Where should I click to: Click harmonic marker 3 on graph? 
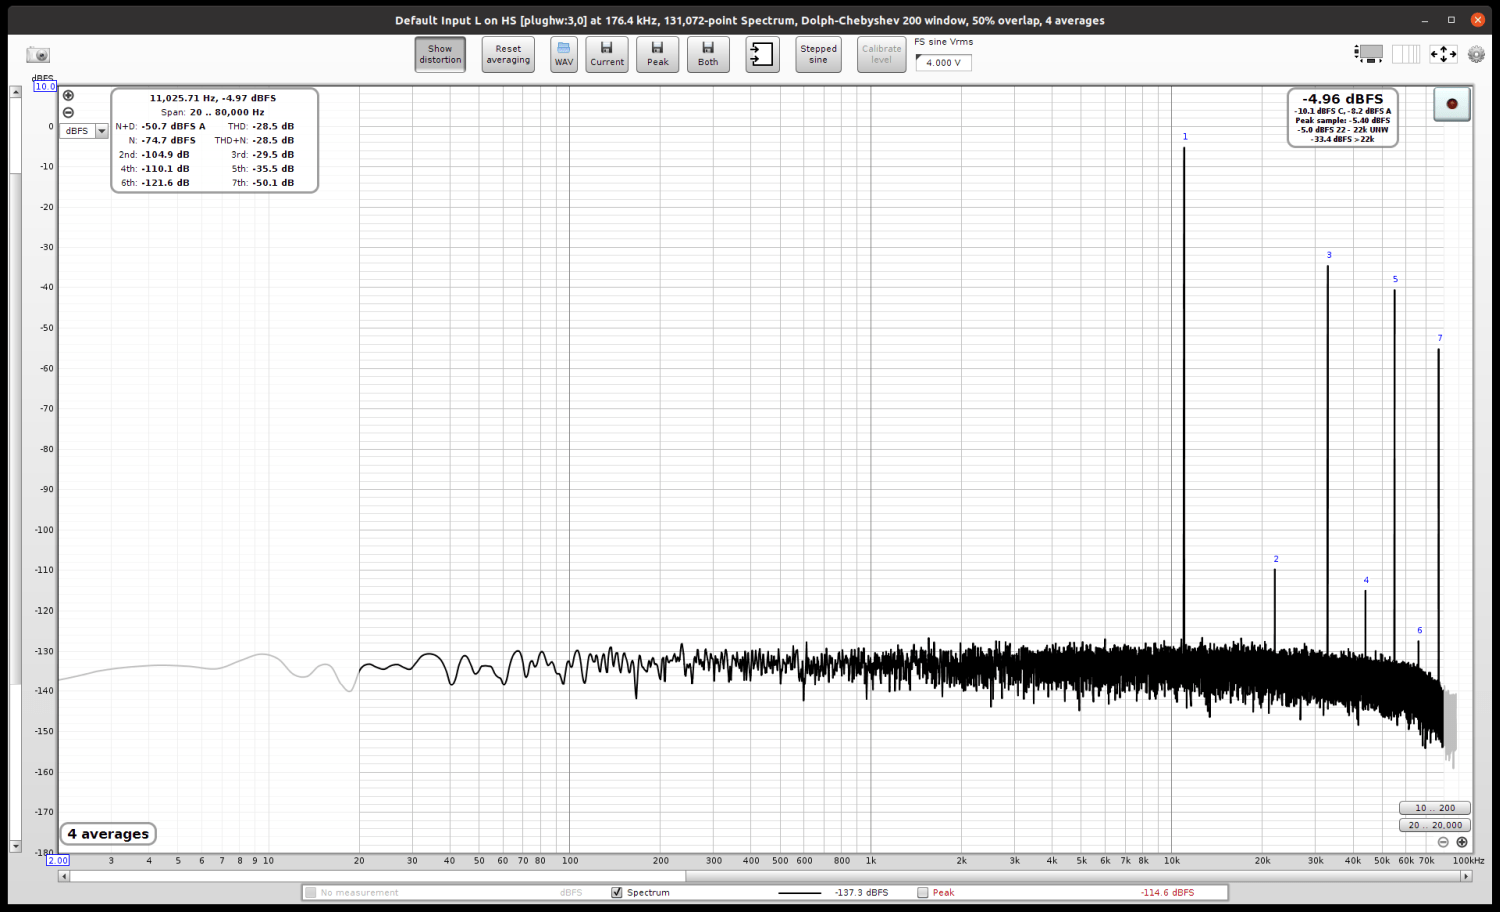click(1329, 255)
